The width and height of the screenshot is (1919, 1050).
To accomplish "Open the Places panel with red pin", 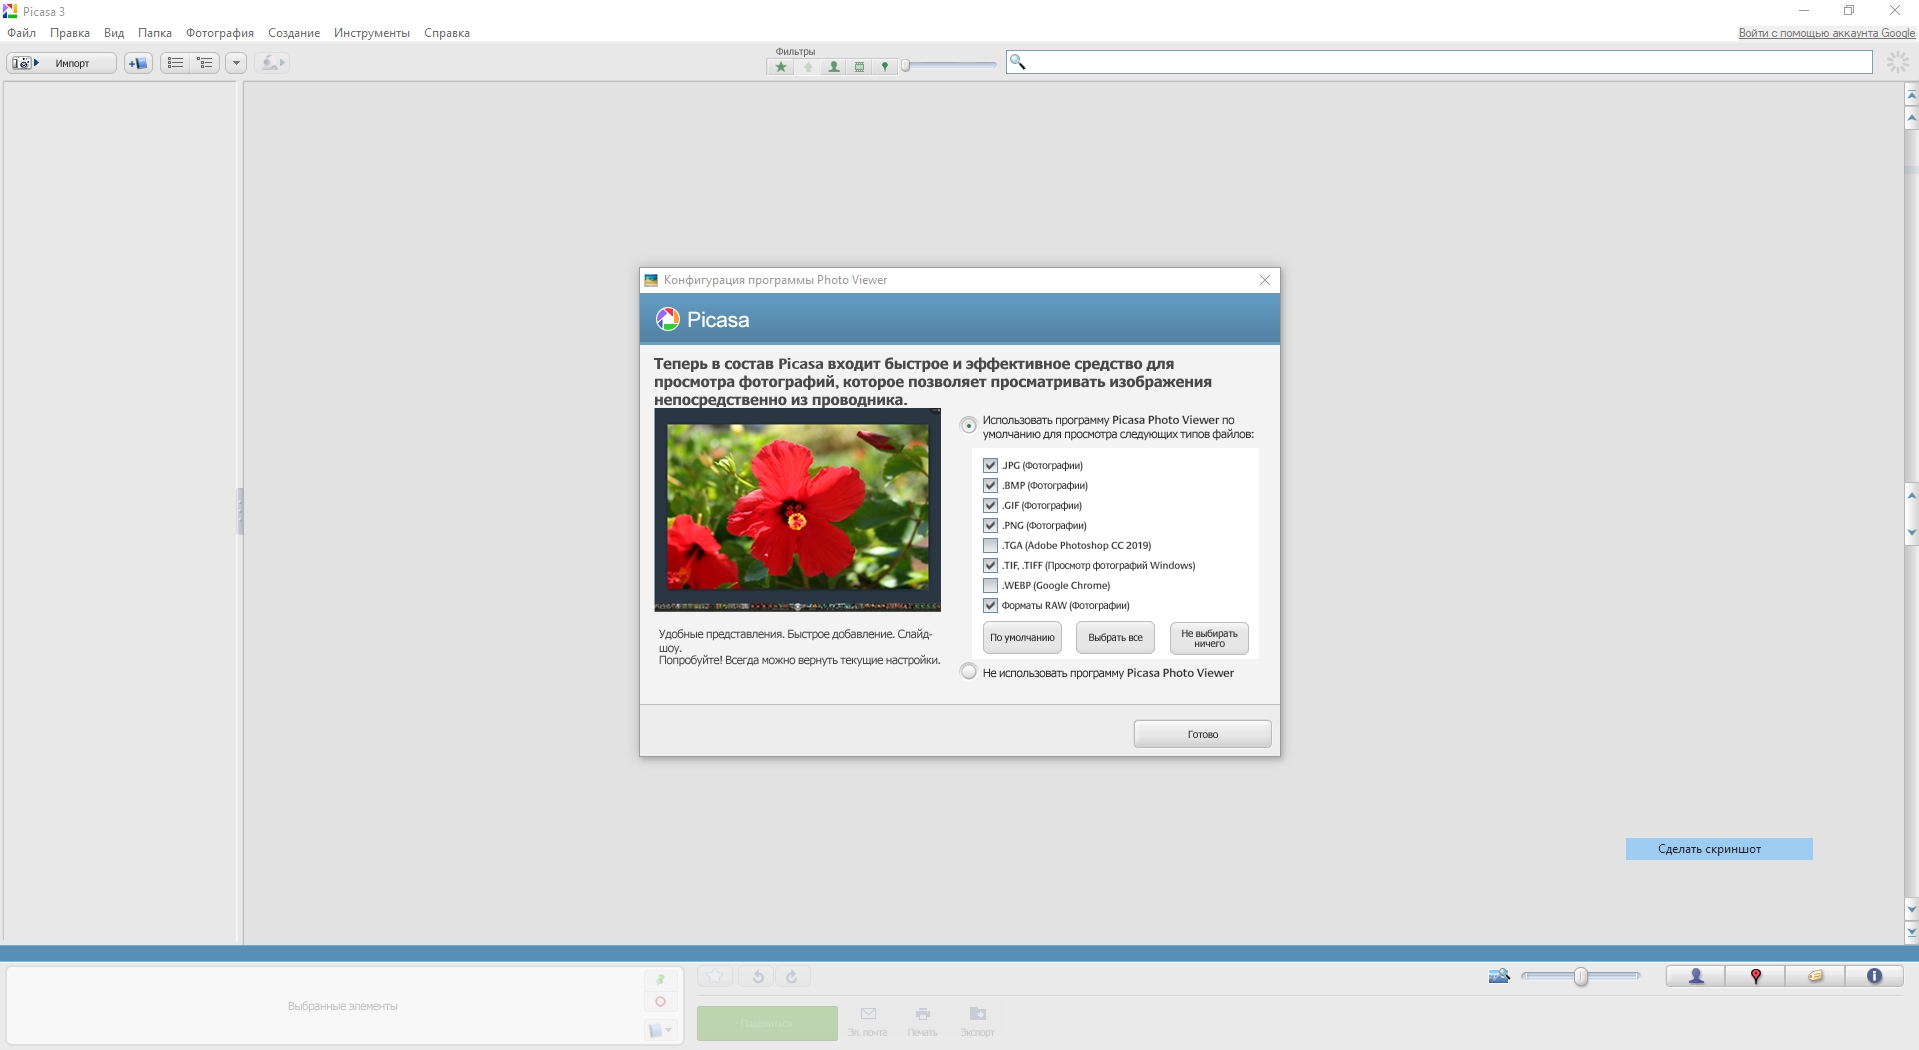I will click(1755, 976).
